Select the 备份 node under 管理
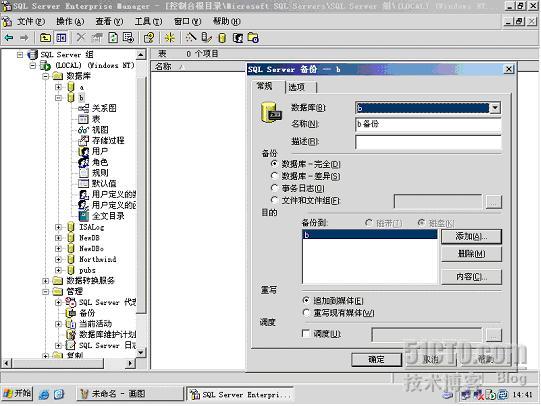541x406 pixels. pyautogui.click(x=87, y=313)
